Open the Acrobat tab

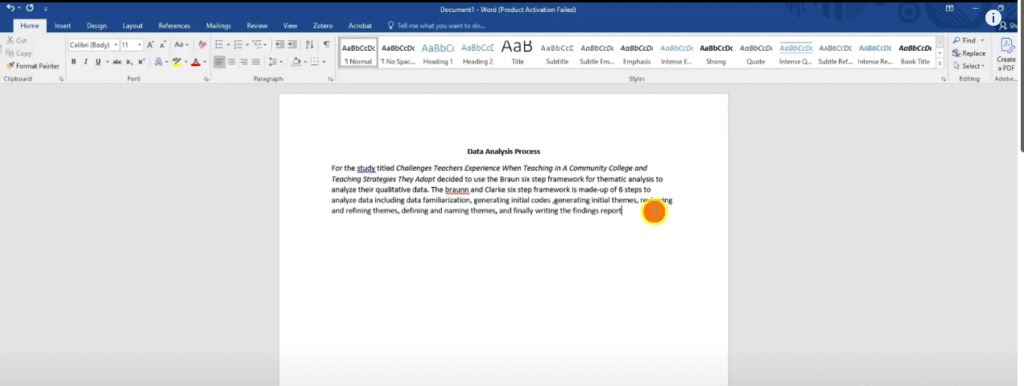[360, 25]
